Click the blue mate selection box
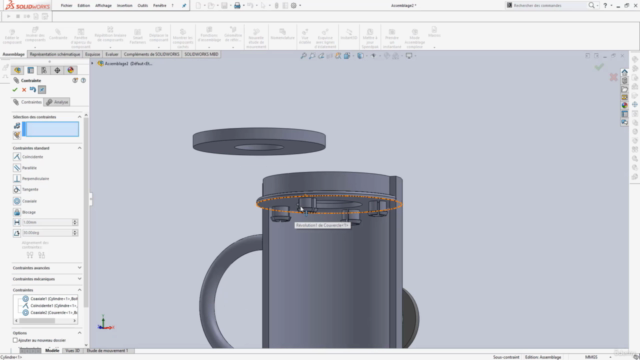 [x=50, y=129]
